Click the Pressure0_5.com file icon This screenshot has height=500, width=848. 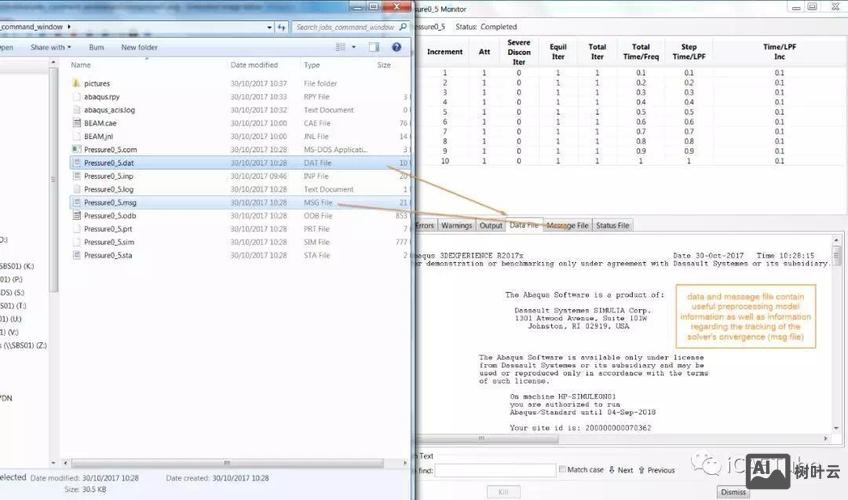coord(76,149)
